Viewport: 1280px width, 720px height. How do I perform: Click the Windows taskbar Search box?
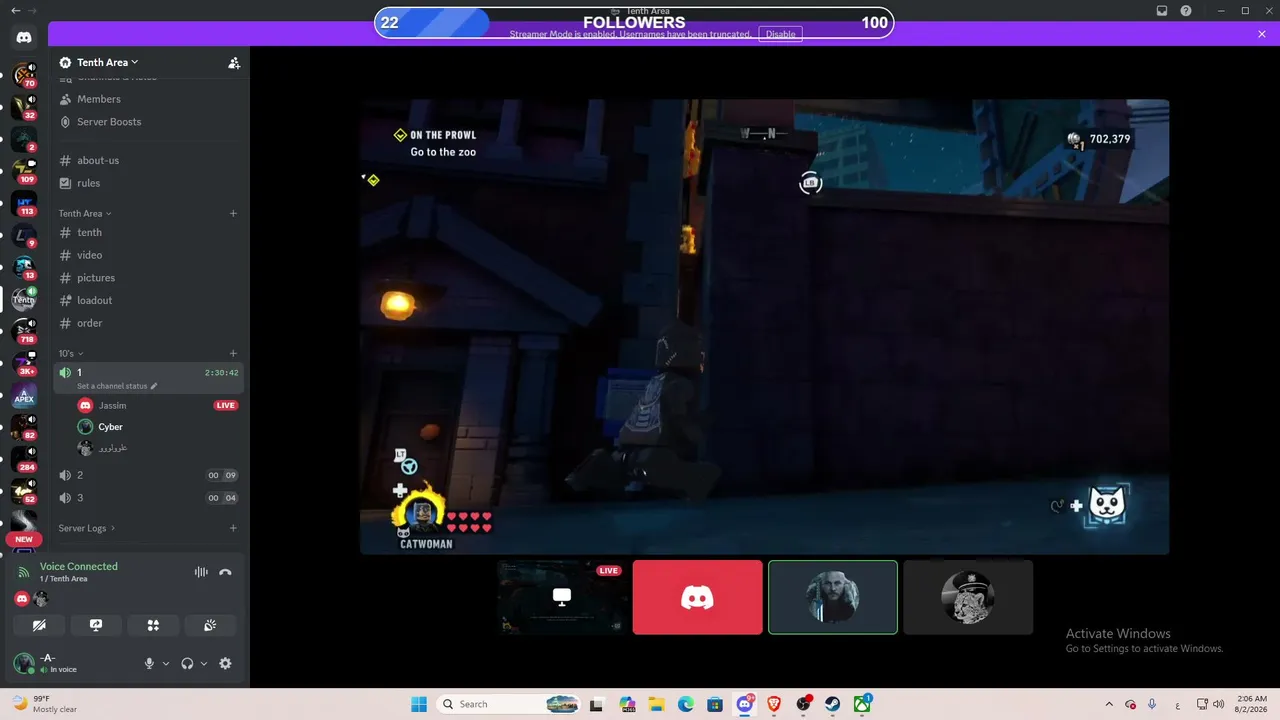pyautogui.click(x=510, y=704)
